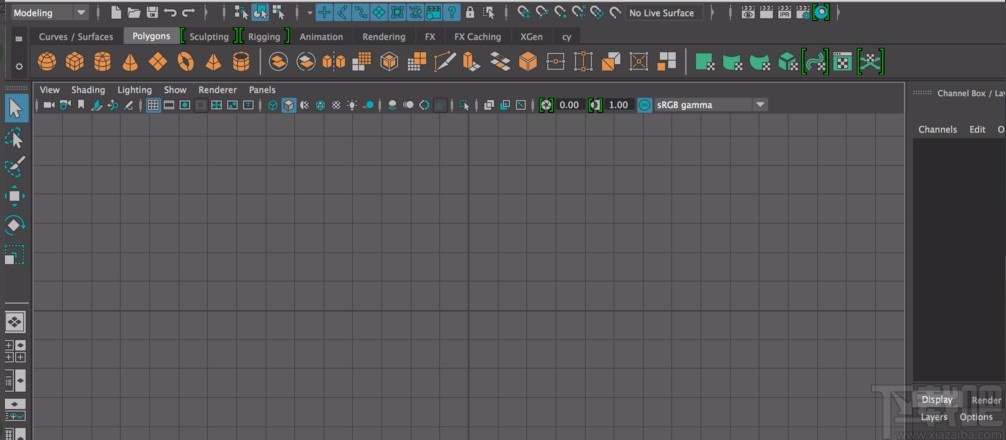Select by object type mode

click(260, 12)
